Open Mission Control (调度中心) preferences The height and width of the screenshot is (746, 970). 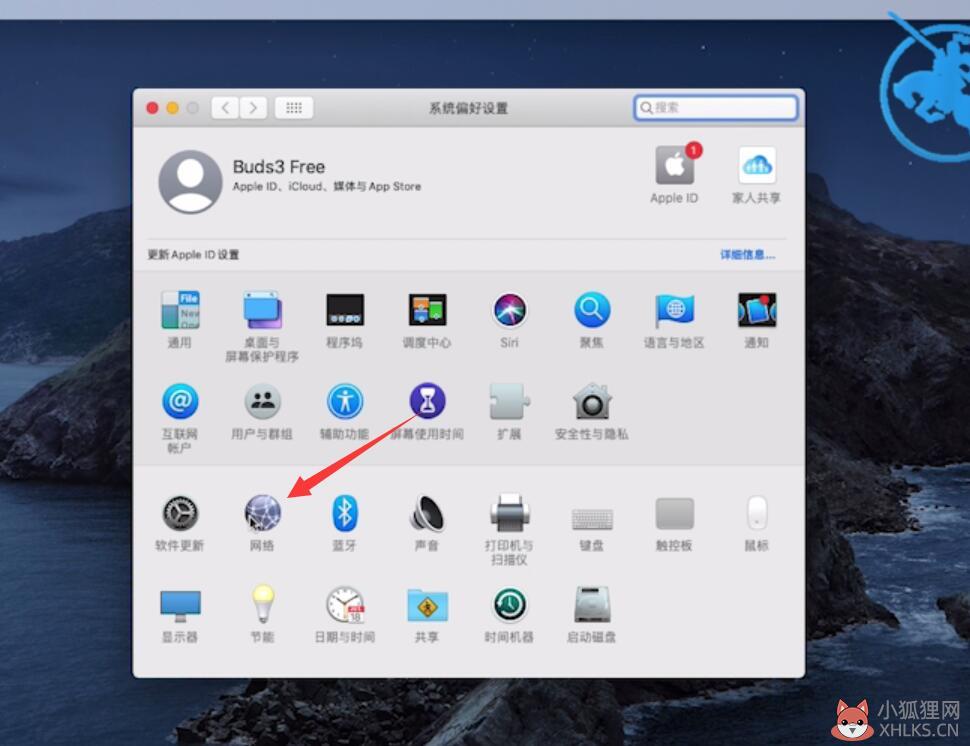tap(427, 310)
